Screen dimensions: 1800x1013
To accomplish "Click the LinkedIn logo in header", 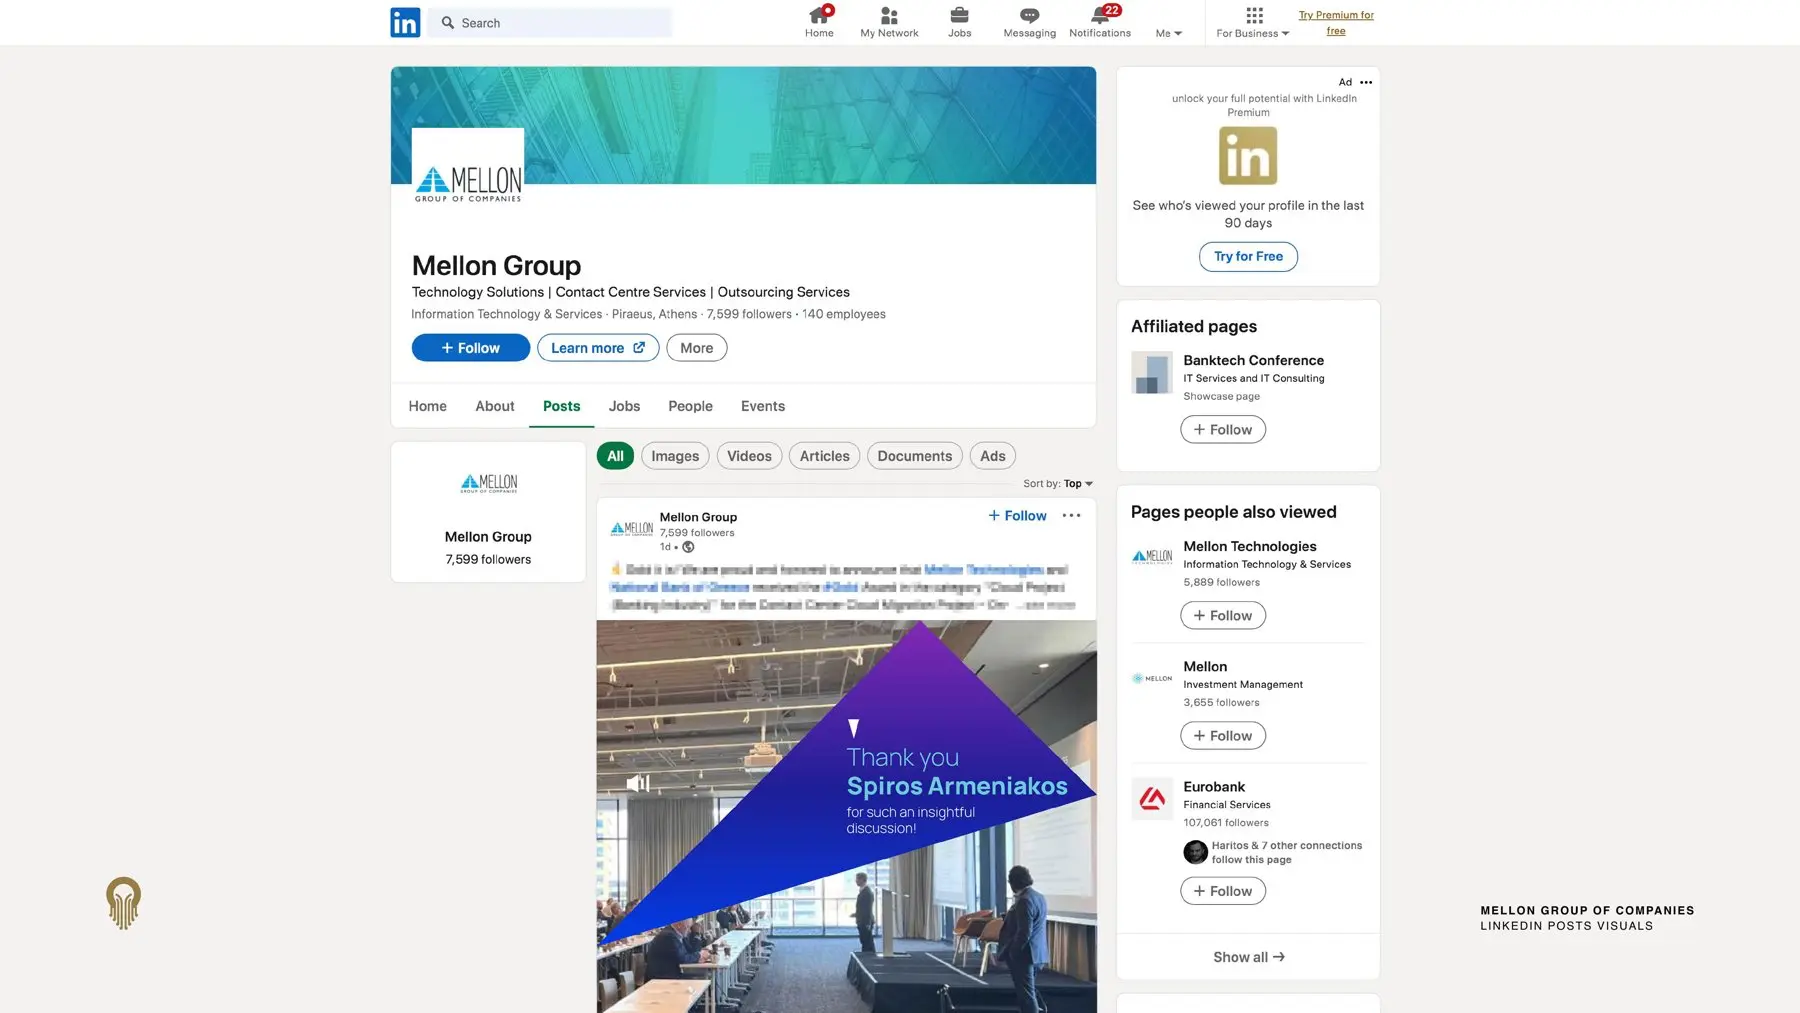I will pos(405,22).
